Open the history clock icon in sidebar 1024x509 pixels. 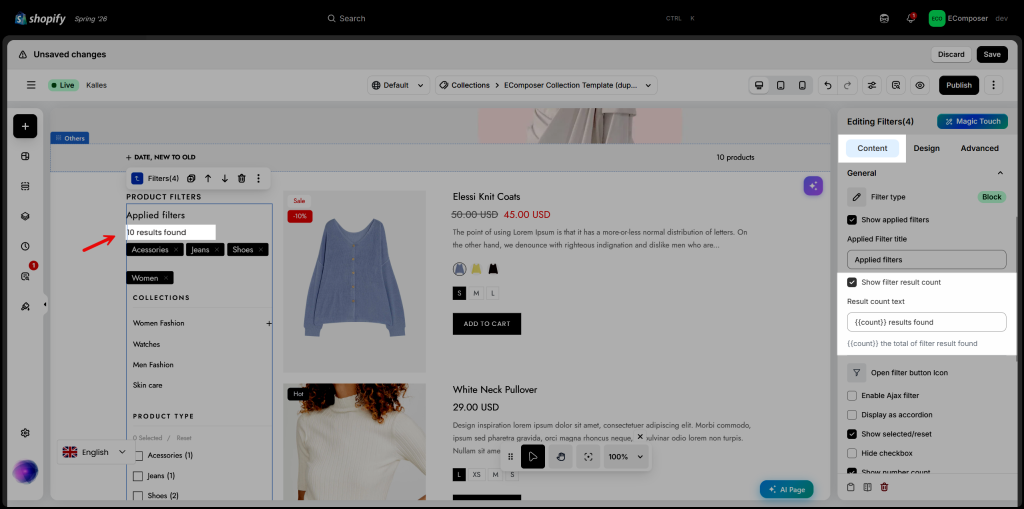click(25, 246)
